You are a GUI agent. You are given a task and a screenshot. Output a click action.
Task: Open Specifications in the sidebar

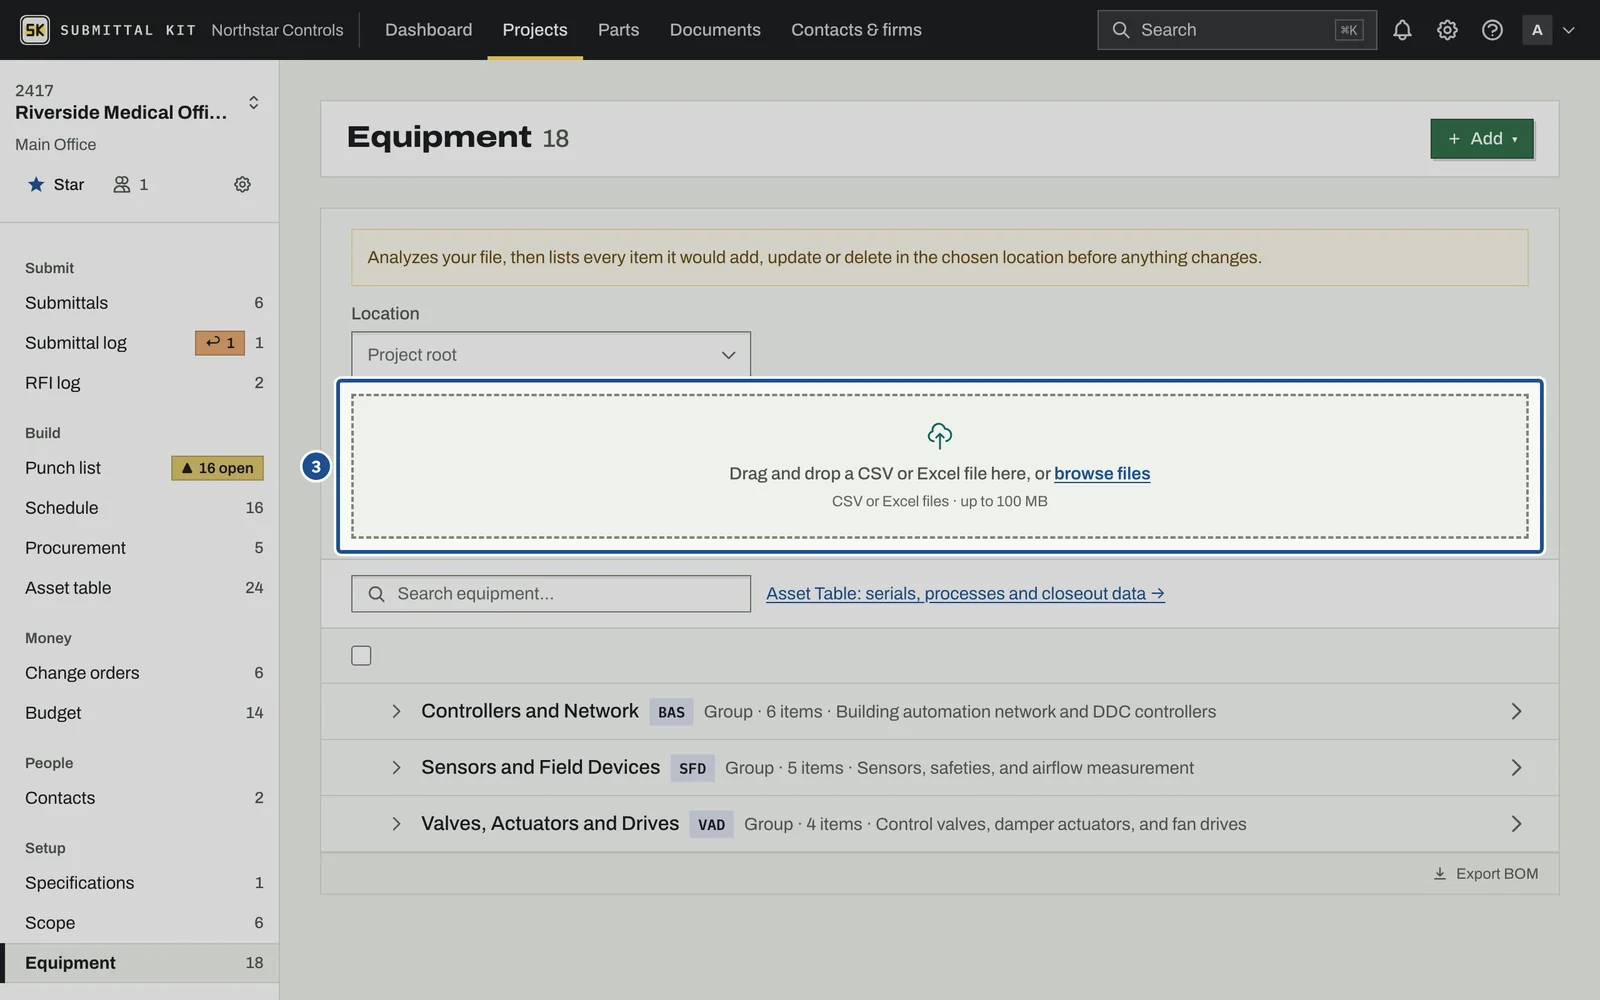click(140, 883)
